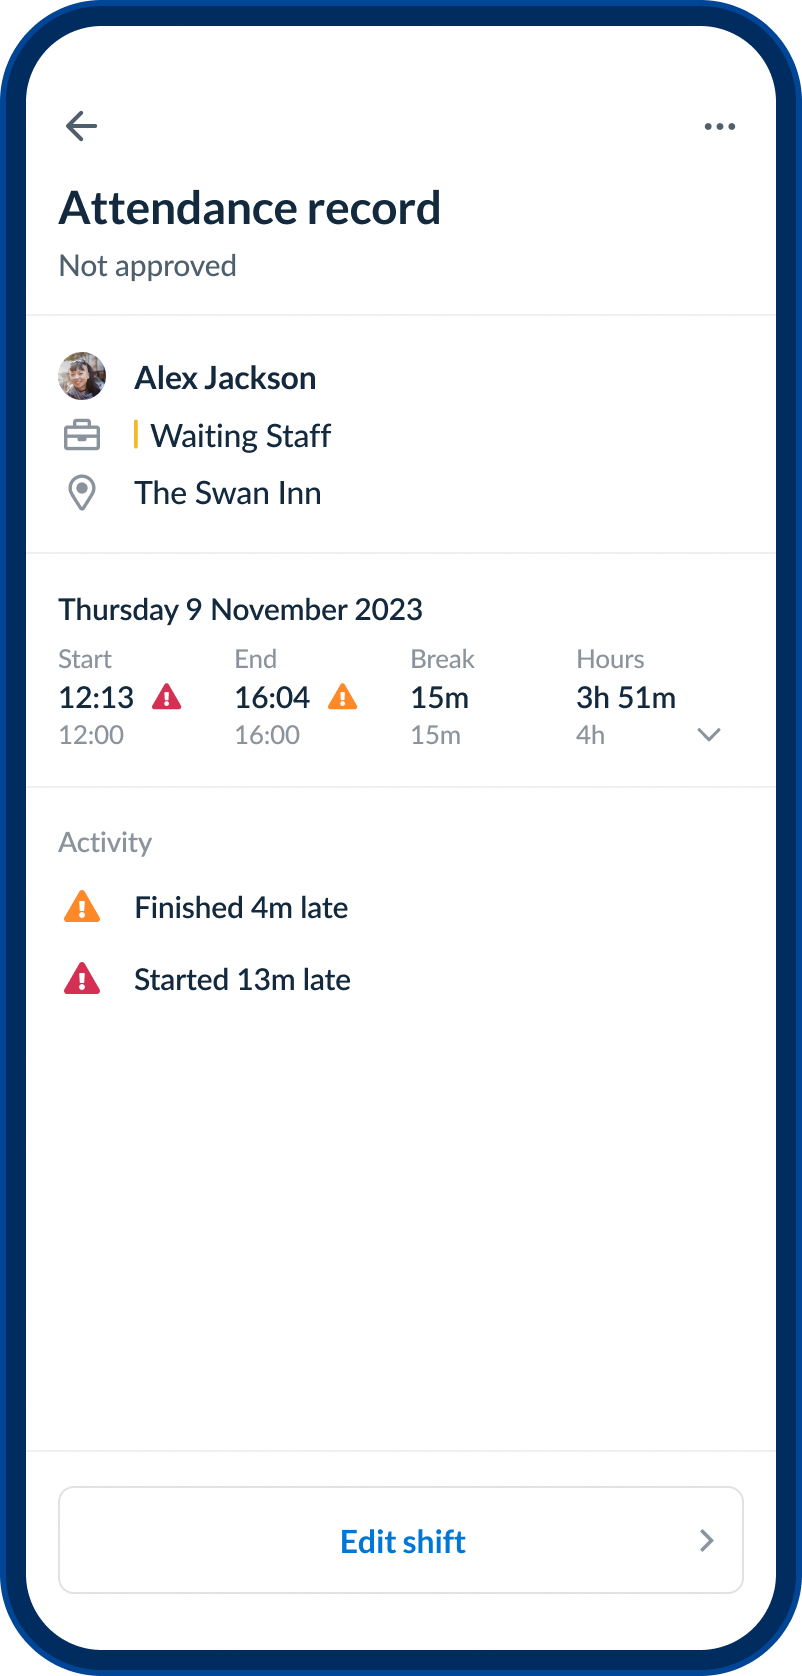Expand hours details with chevron down
Image resolution: width=802 pixels, height=1676 pixels.
(709, 735)
